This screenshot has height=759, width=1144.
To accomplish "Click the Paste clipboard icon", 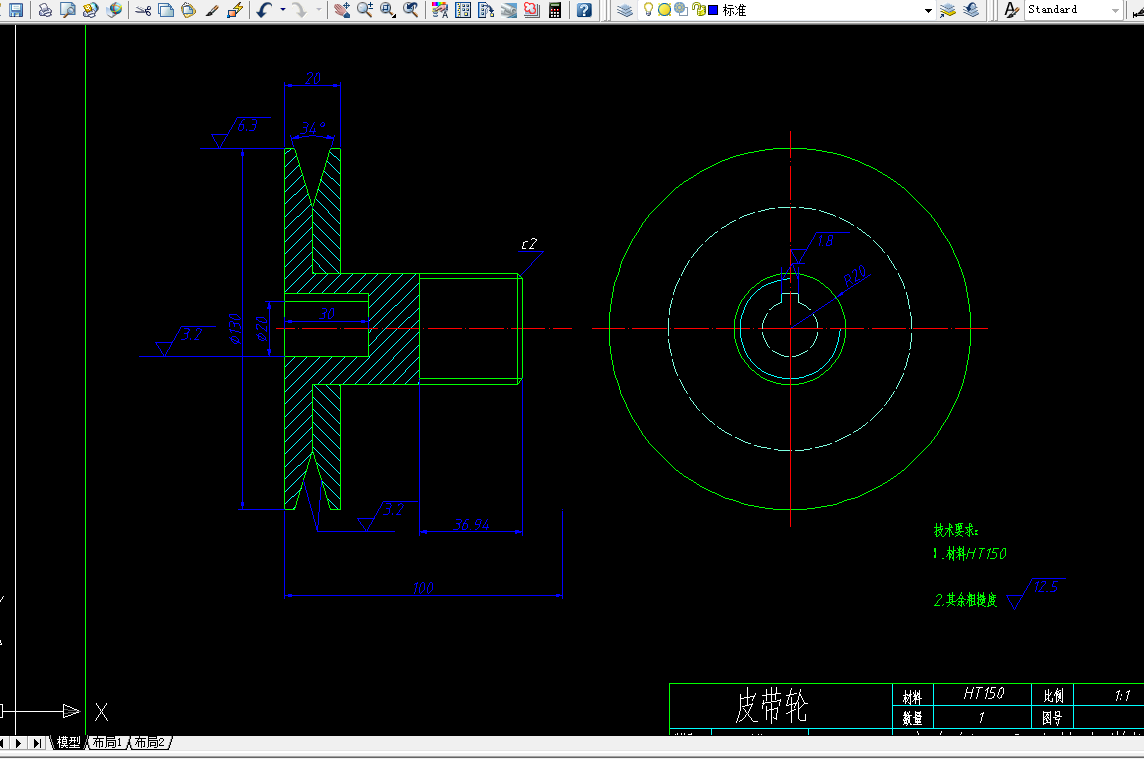I will [x=189, y=9].
